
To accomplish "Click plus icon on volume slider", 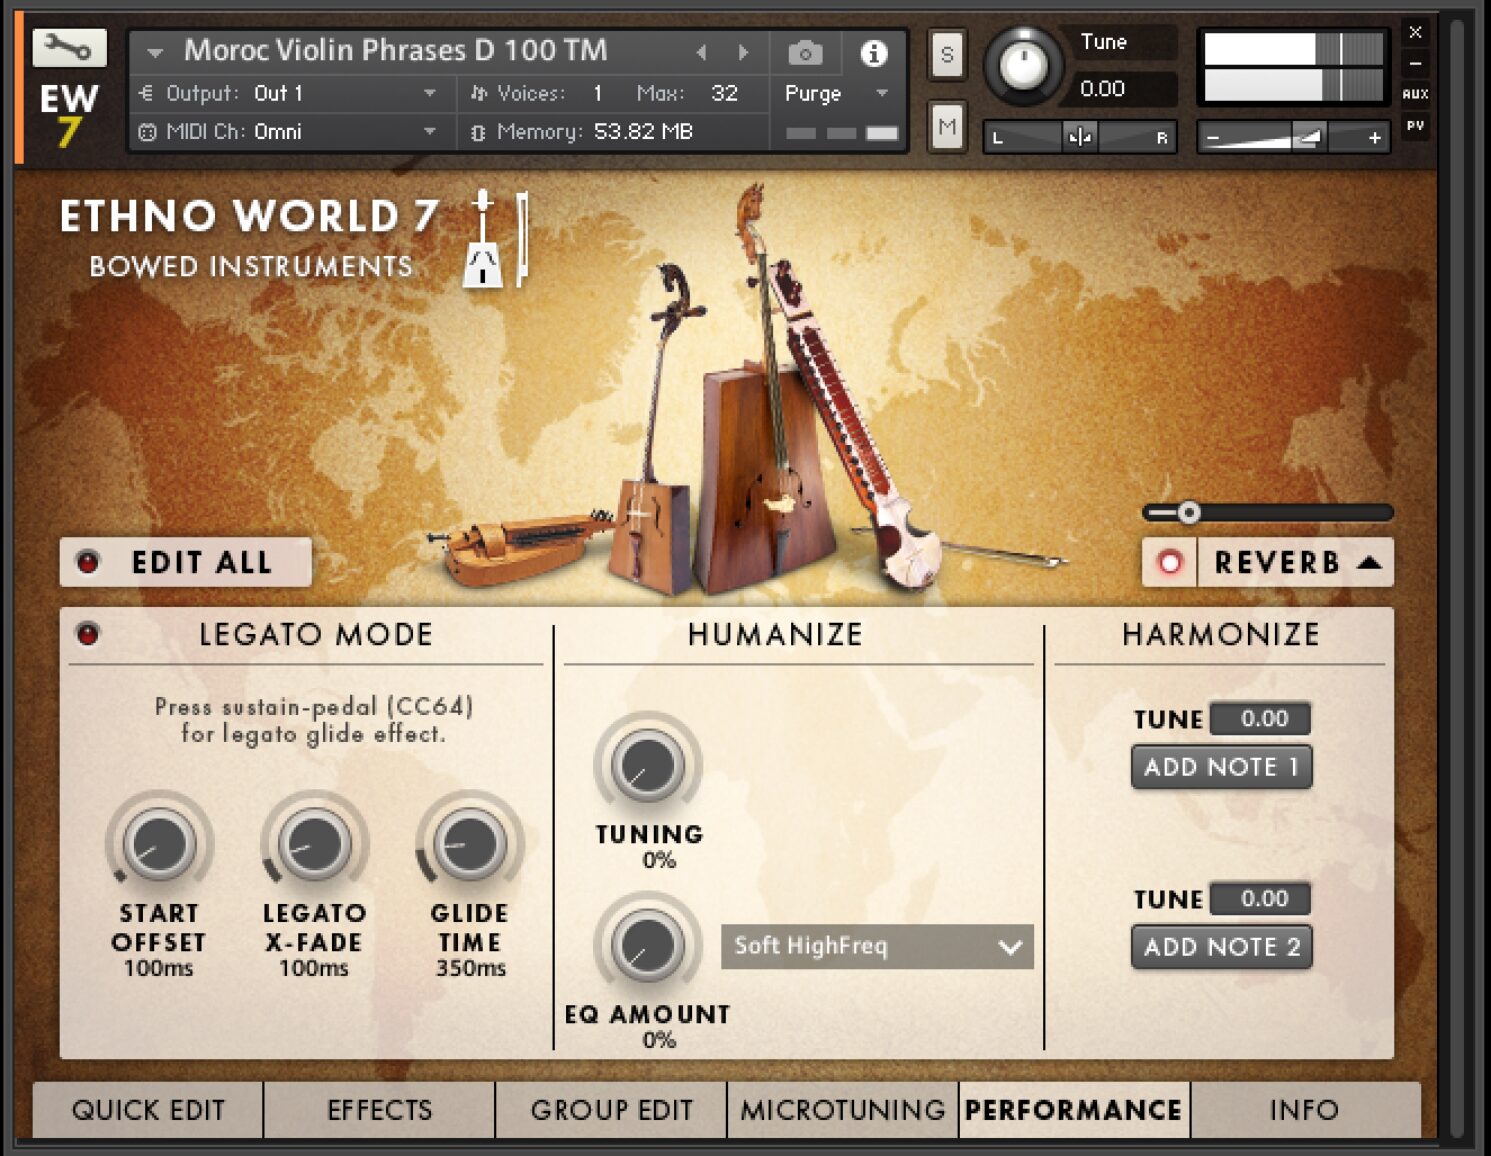I will pos(1375,138).
